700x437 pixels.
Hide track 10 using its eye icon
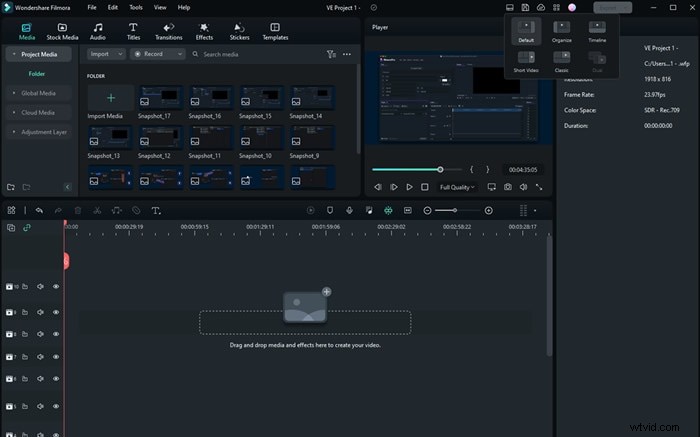(56, 287)
